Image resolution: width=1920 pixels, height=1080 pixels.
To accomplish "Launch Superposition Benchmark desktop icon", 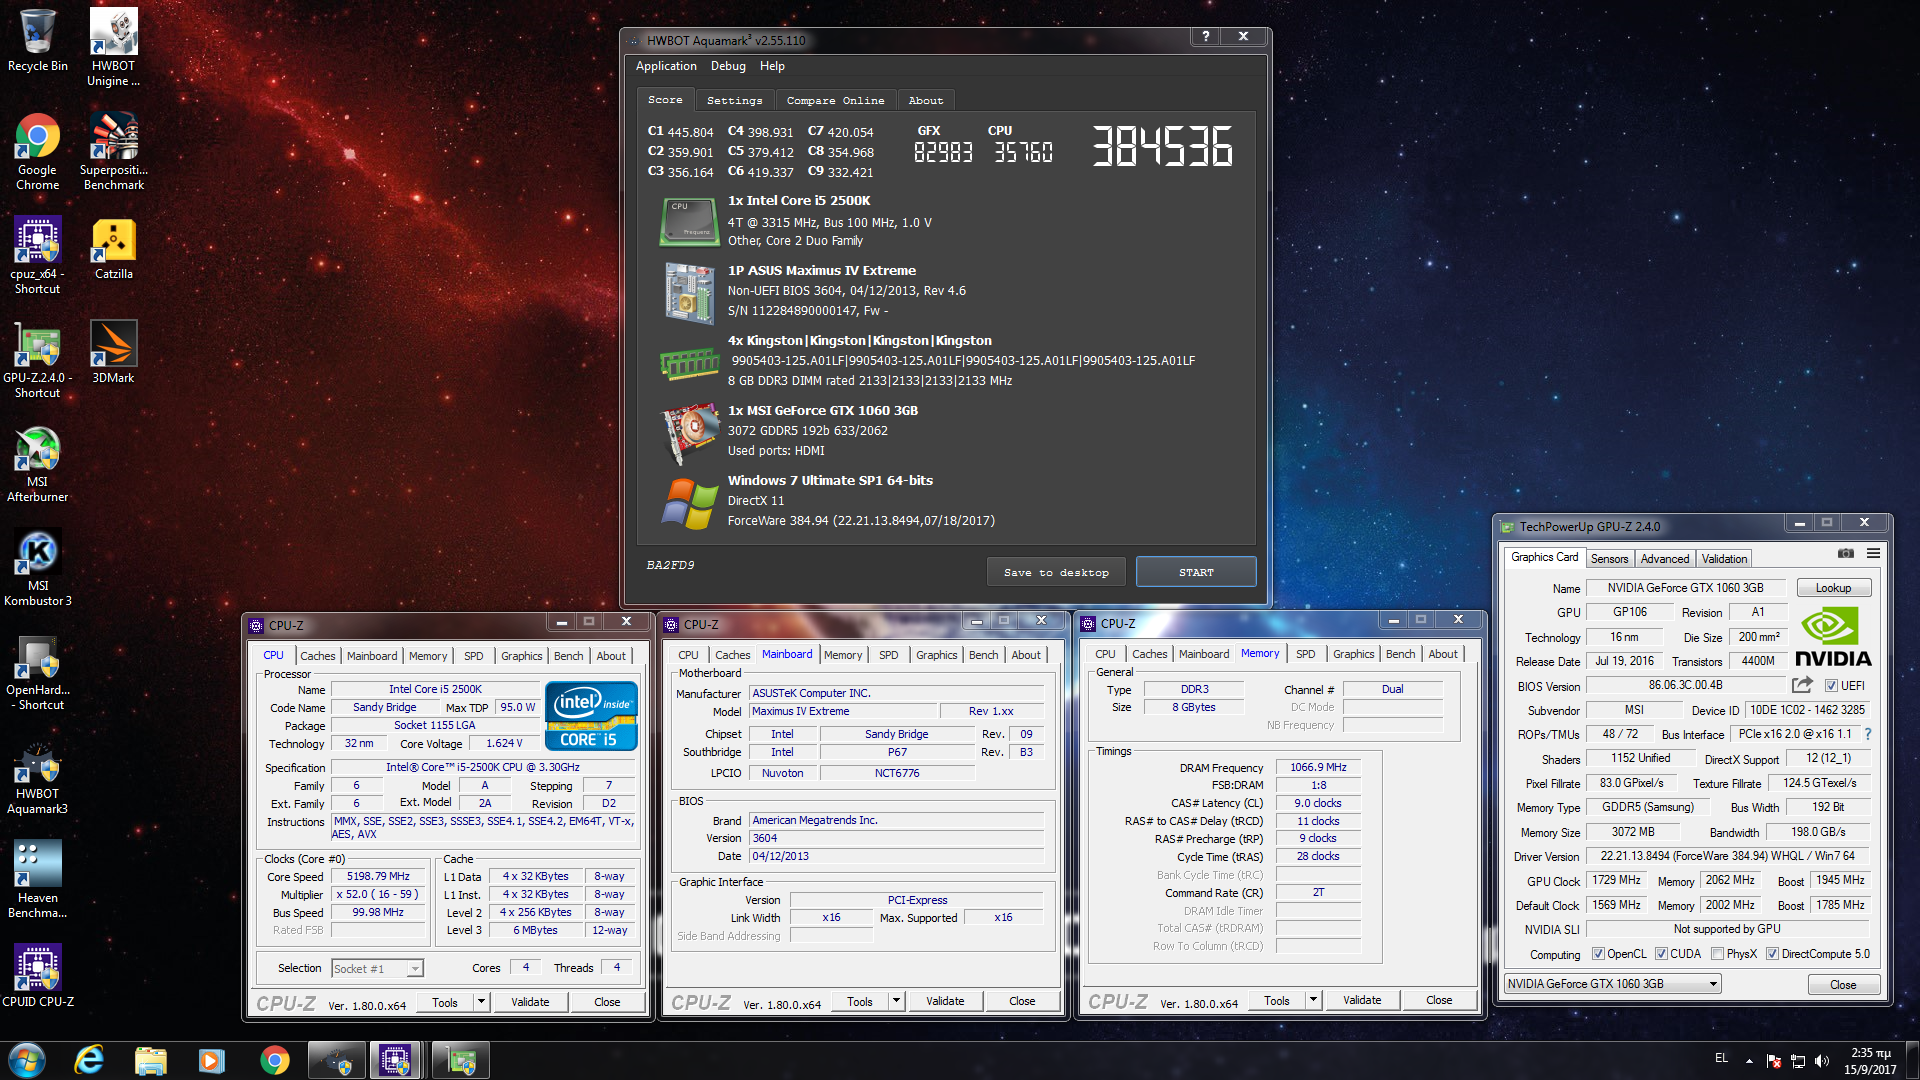I will [x=113, y=150].
